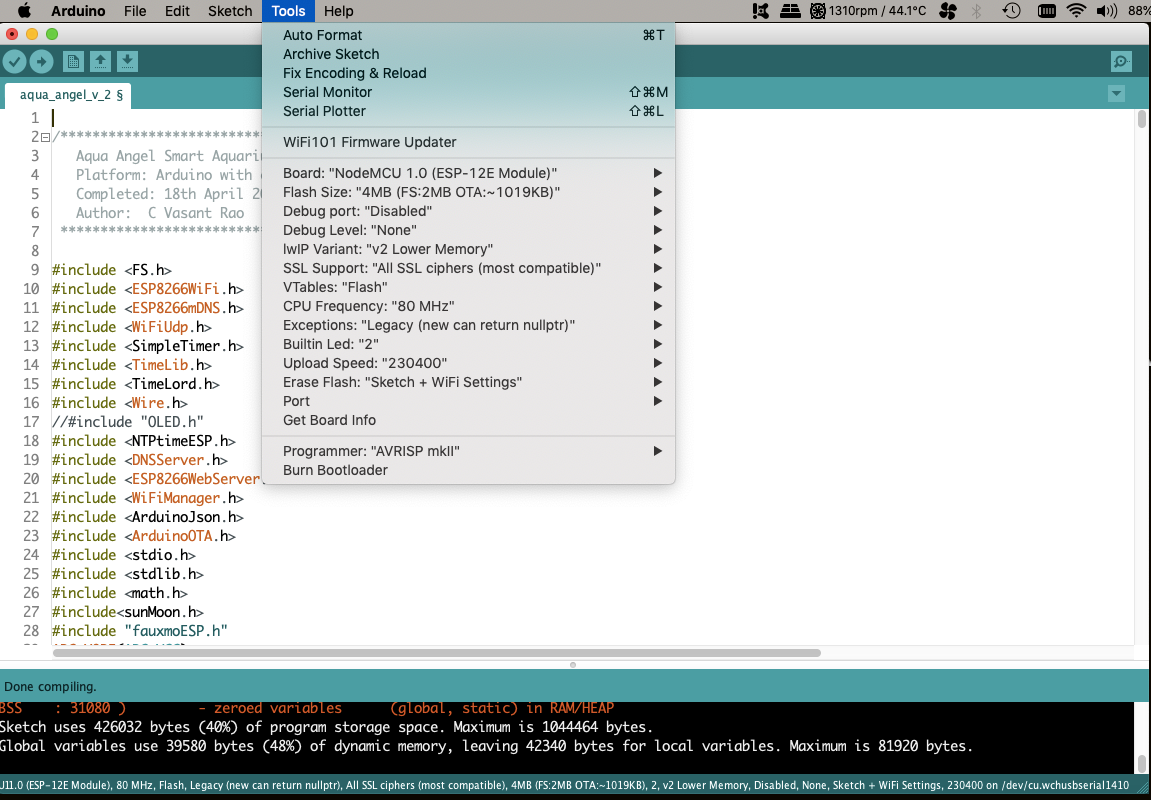Click the 'Done compiling.' status message
This screenshot has height=800, width=1151.
coord(51,687)
